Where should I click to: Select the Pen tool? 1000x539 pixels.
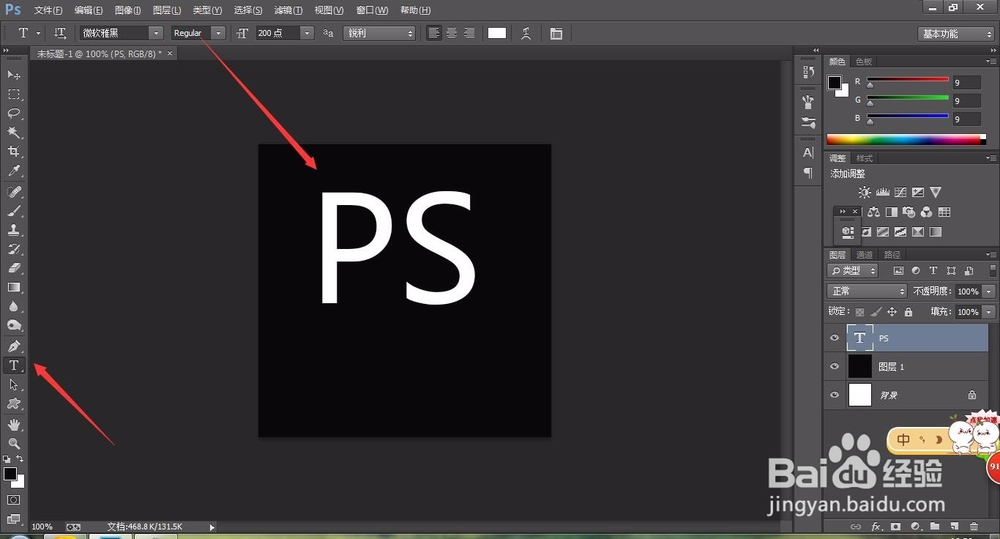click(13, 346)
